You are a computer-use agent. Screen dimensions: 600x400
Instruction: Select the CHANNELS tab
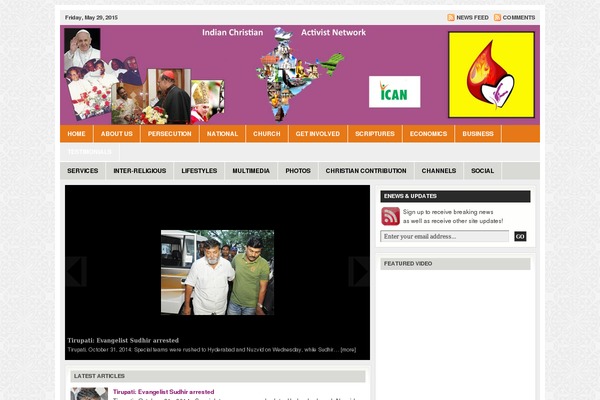pos(439,171)
